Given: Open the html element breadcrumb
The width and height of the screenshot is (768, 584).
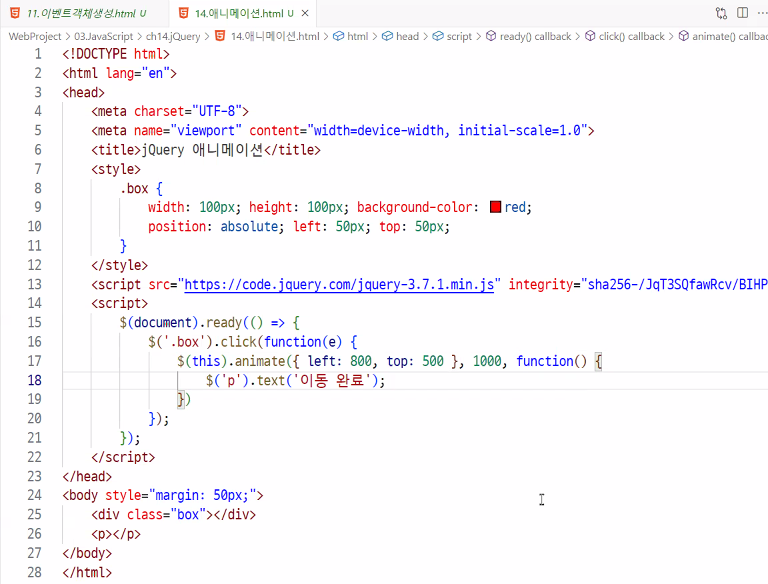Looking at the screenshot, I should pyautogui.click(x=358, y=36).
